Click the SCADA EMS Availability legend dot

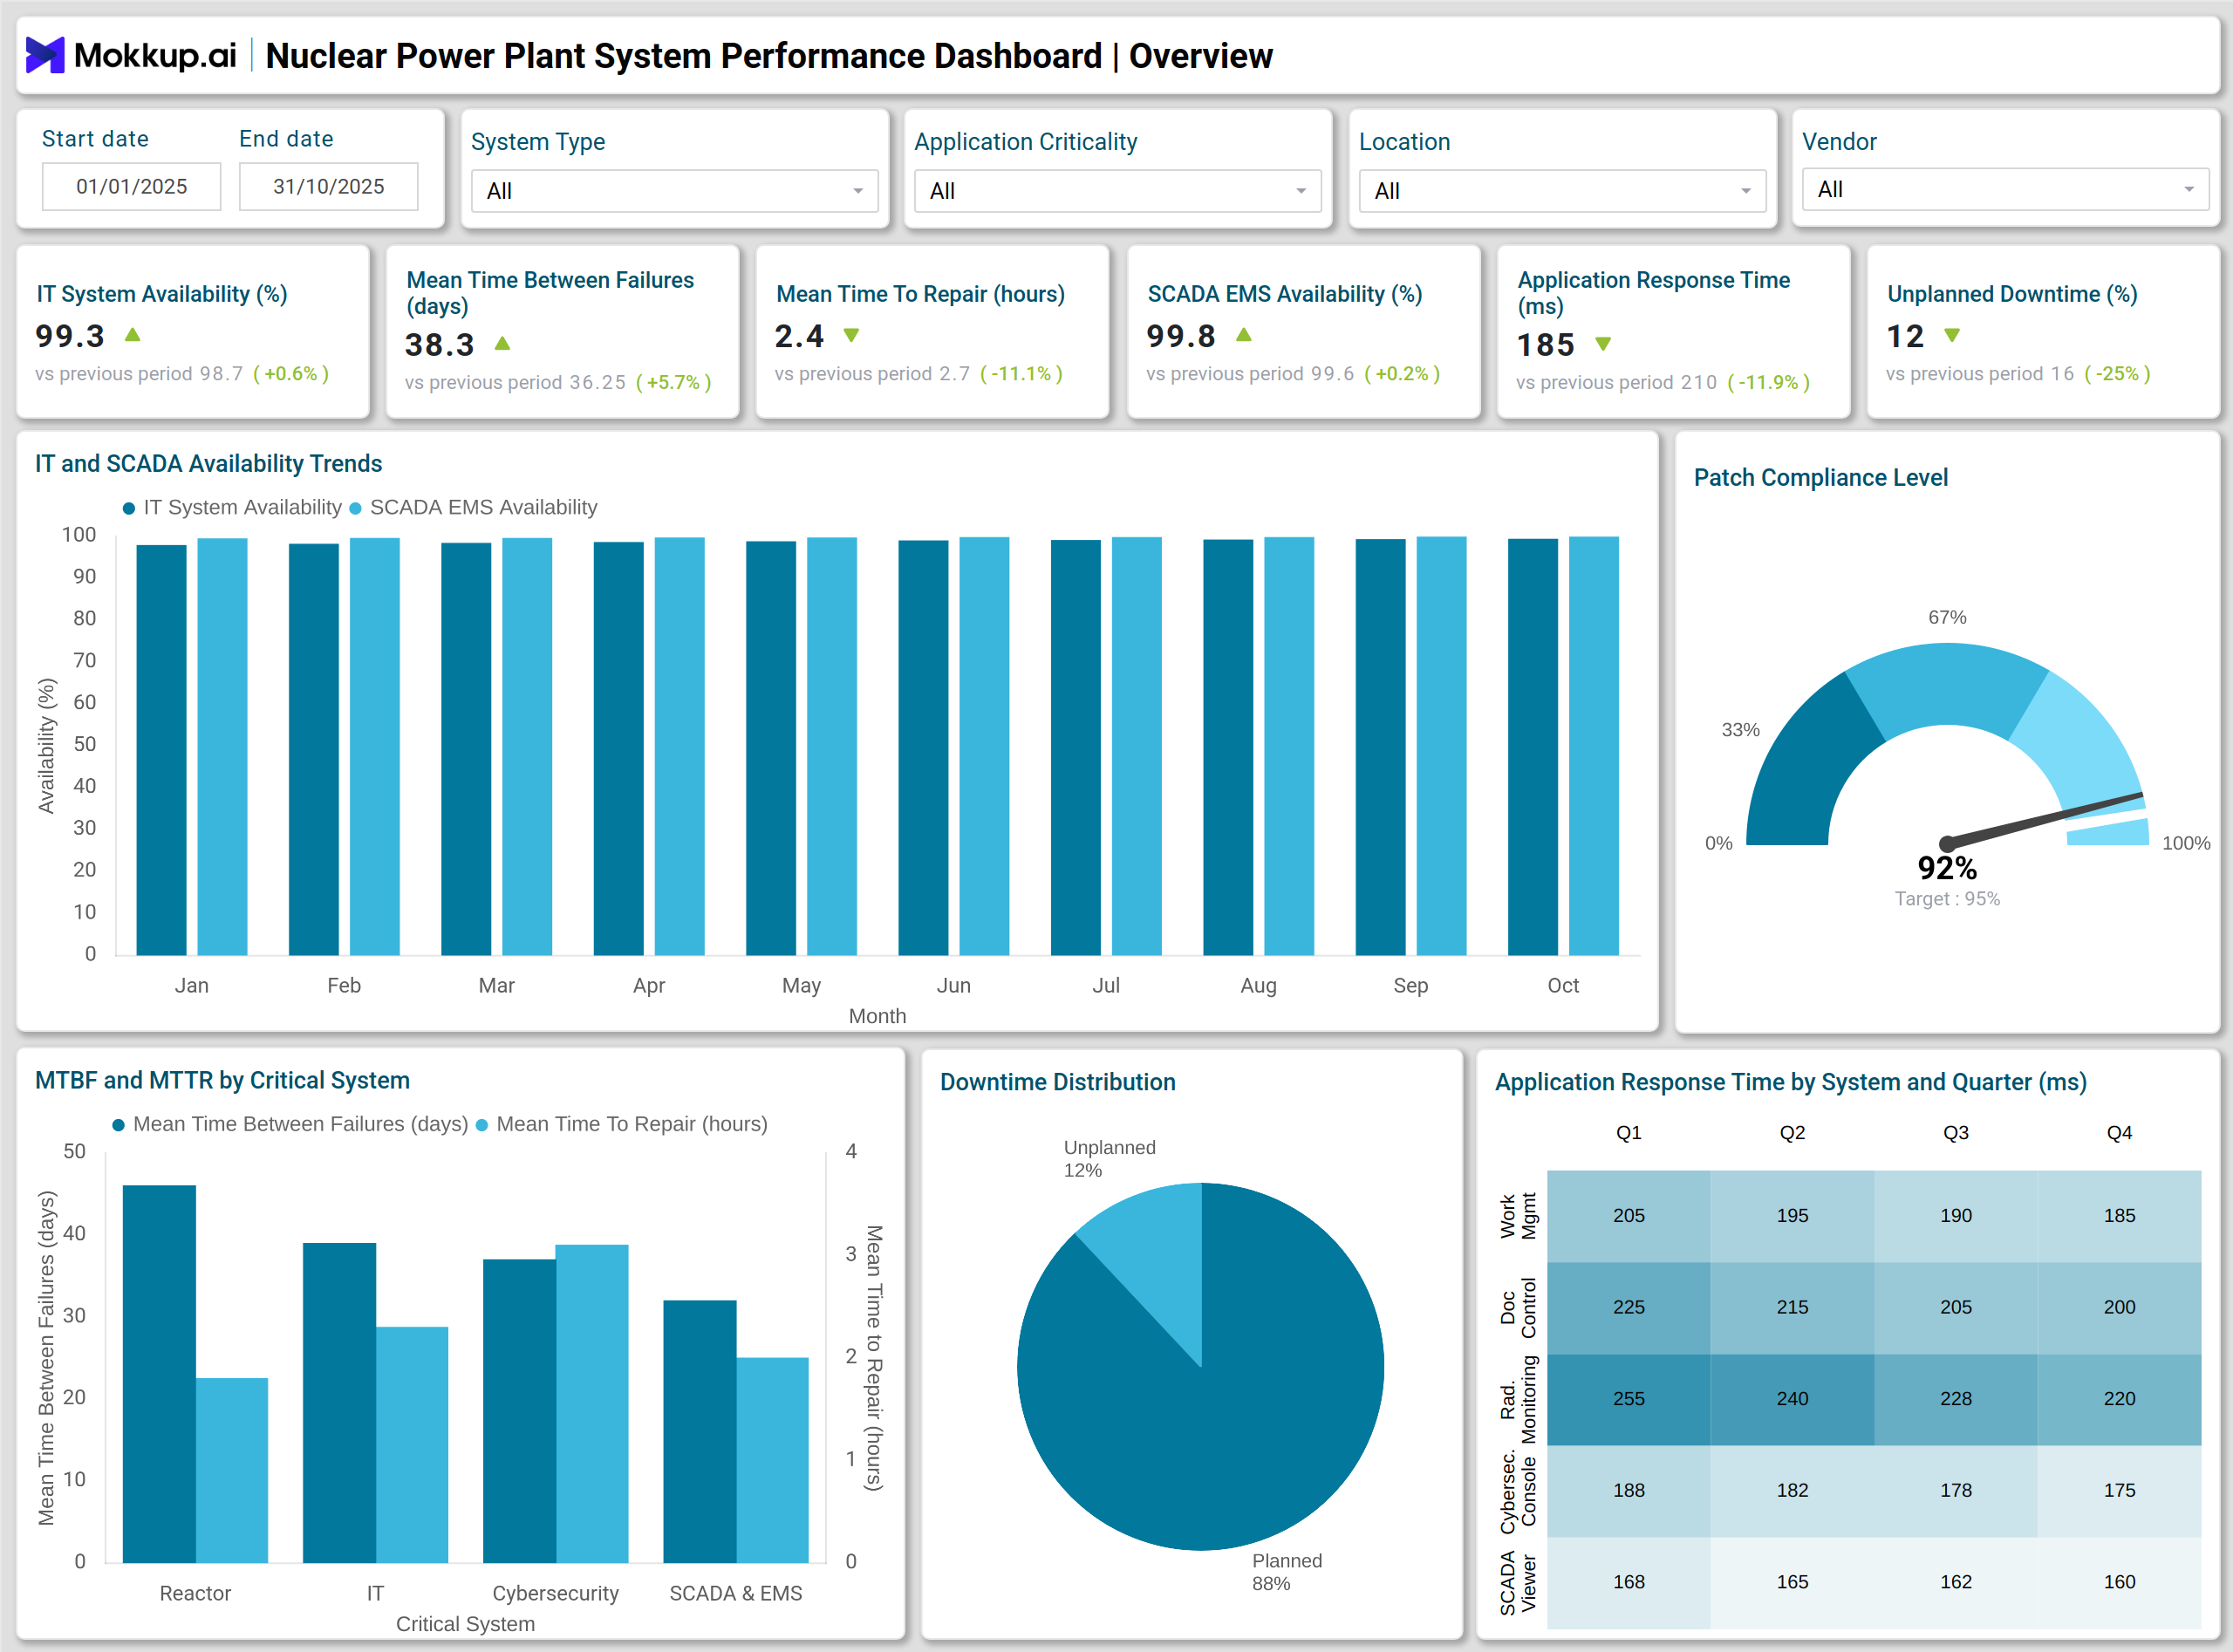(x=355, y=508)
